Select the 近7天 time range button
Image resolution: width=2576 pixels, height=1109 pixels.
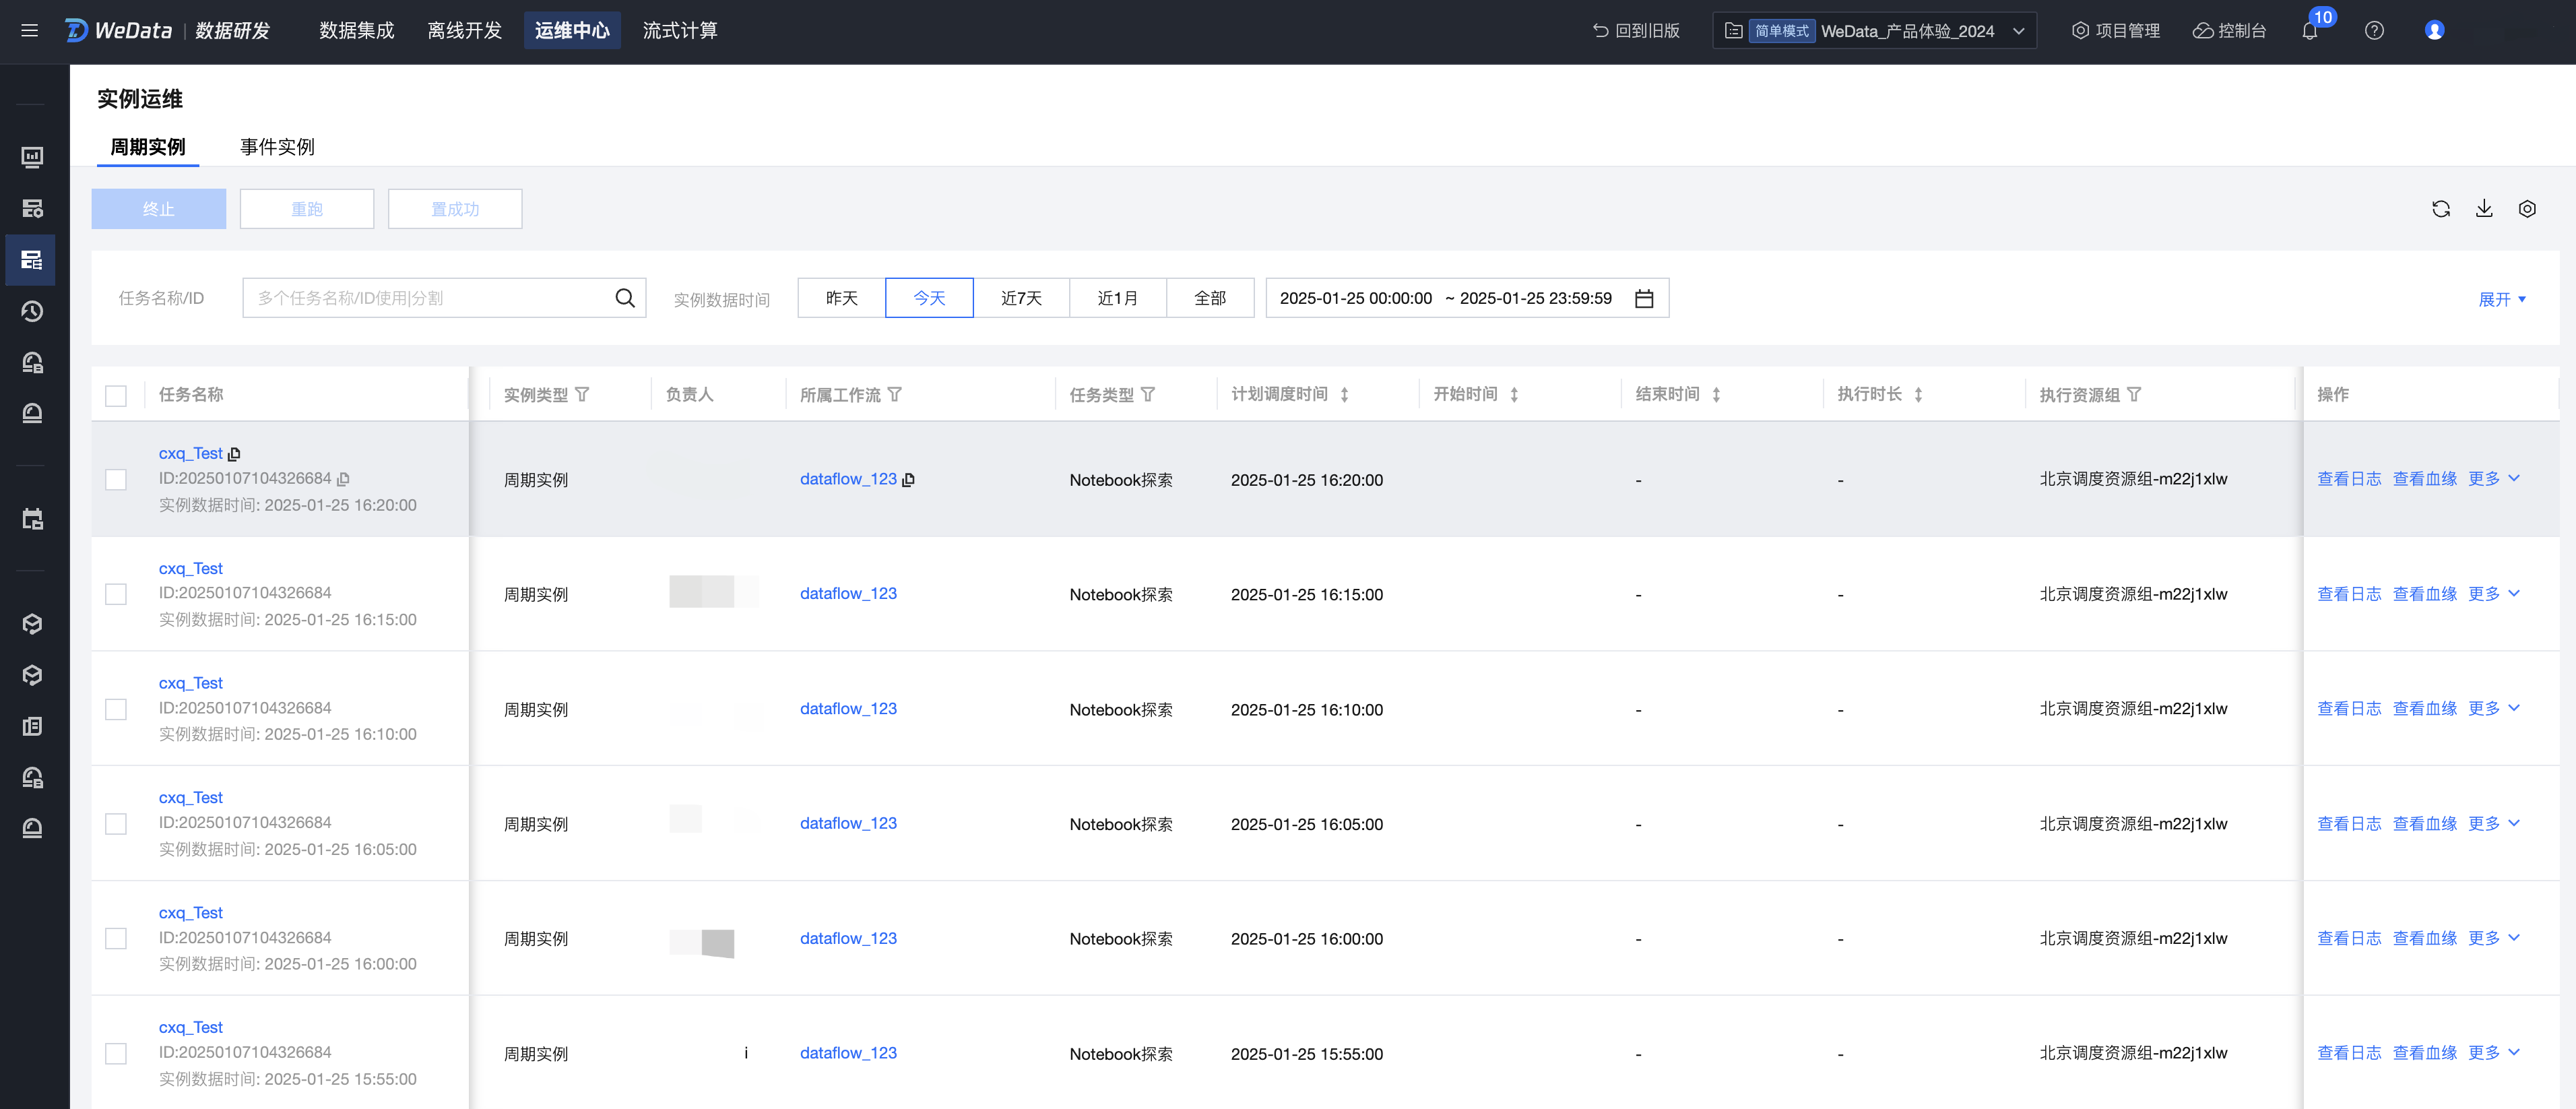(x=1020, y=298)
